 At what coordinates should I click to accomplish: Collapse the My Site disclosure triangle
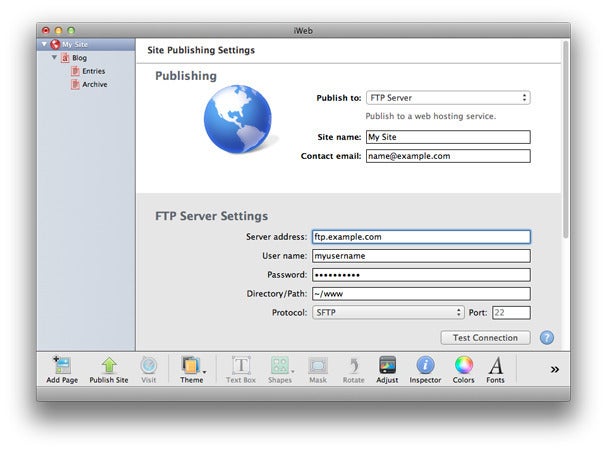click(44, 44)
